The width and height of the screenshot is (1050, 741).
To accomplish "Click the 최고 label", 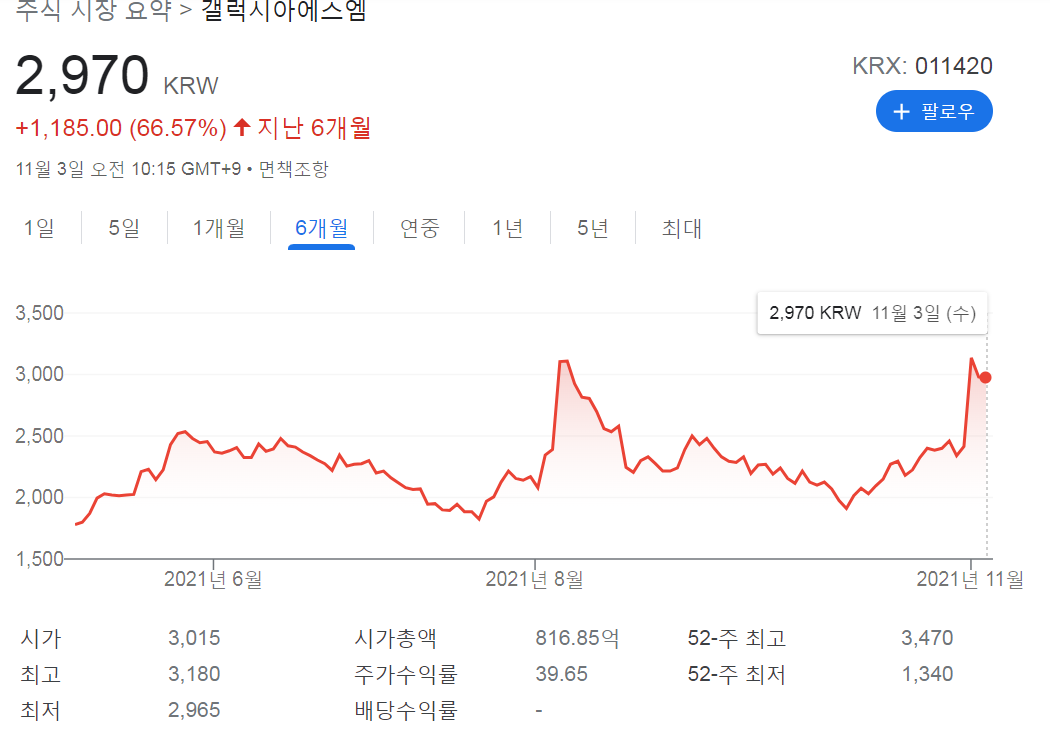I will click(40, 674).
